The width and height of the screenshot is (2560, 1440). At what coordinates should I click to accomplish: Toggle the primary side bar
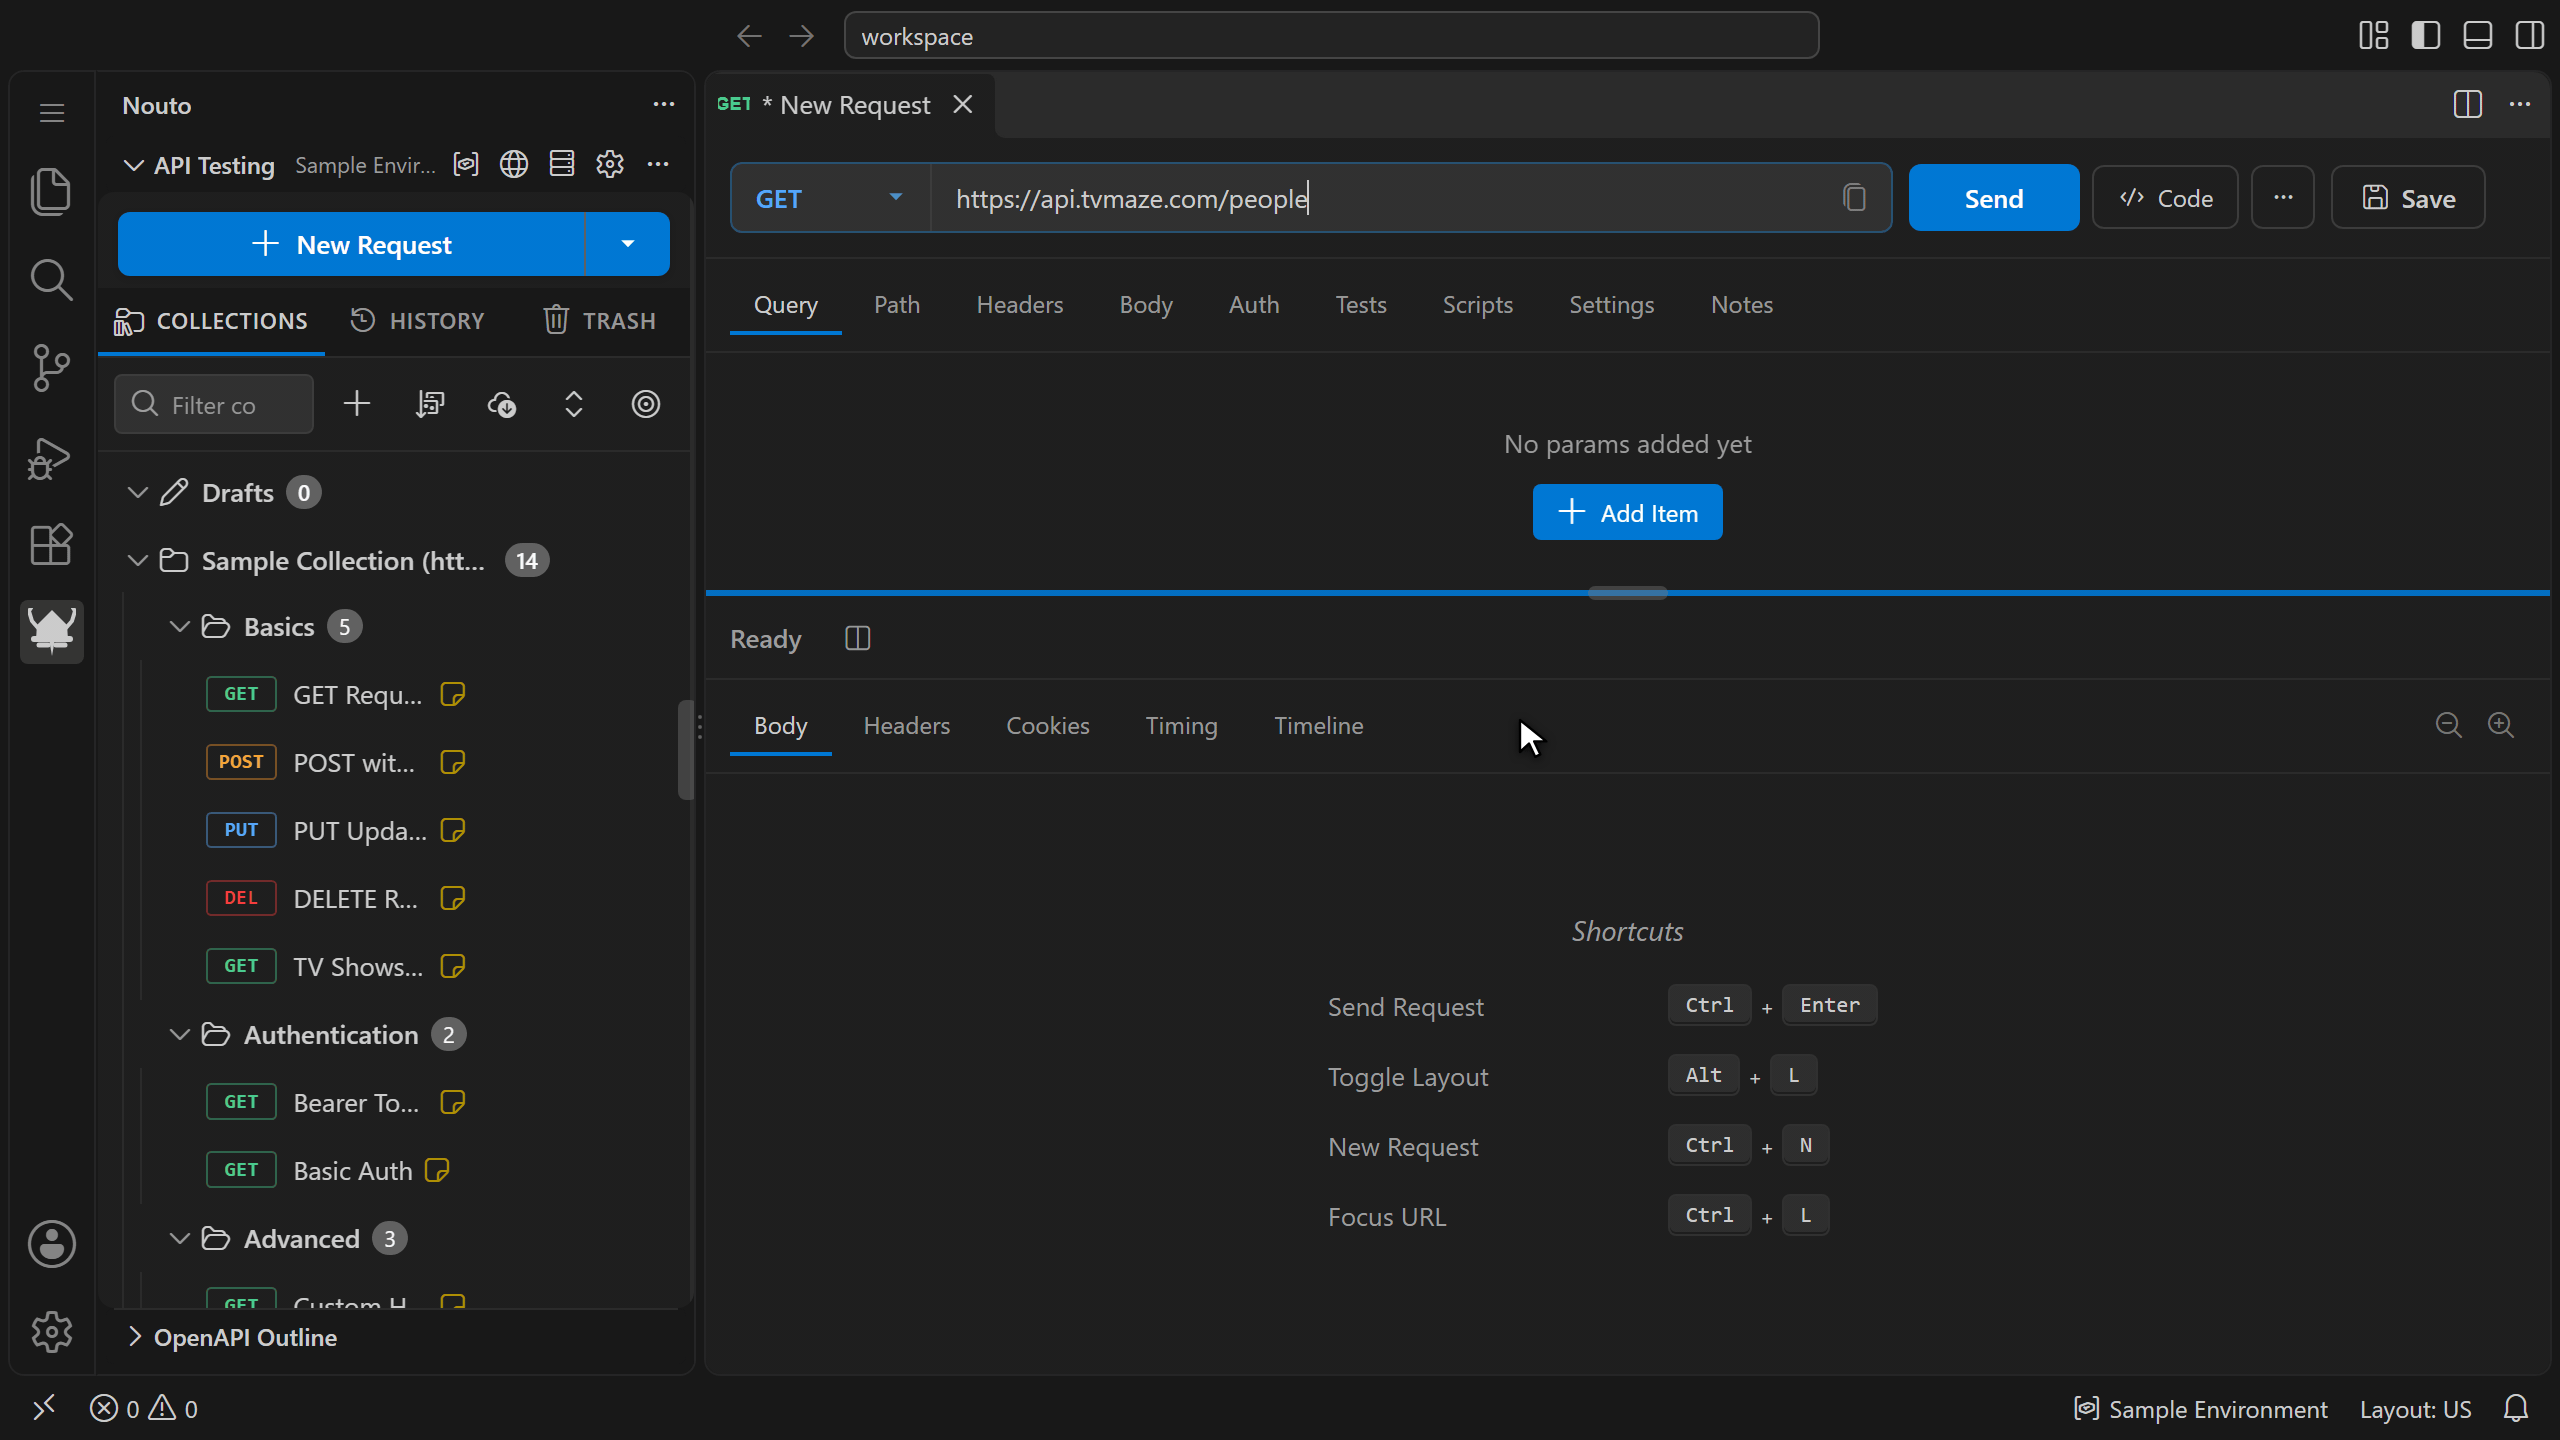[2426, 36]
